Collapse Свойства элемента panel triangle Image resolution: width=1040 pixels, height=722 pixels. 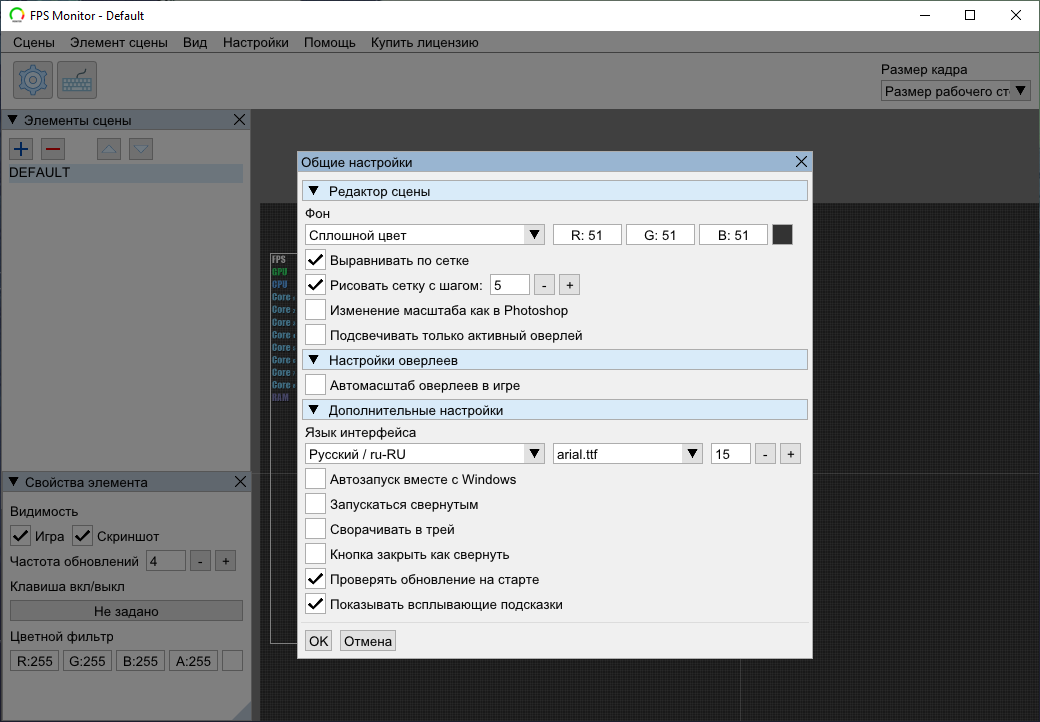[x=13, y=482]
